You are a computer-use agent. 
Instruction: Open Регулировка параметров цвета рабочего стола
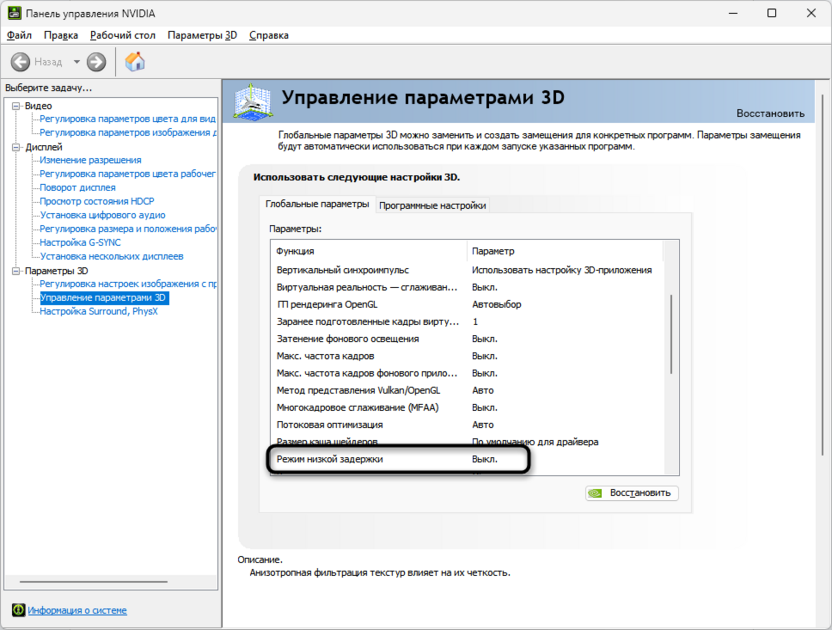(x=127, y=174)
